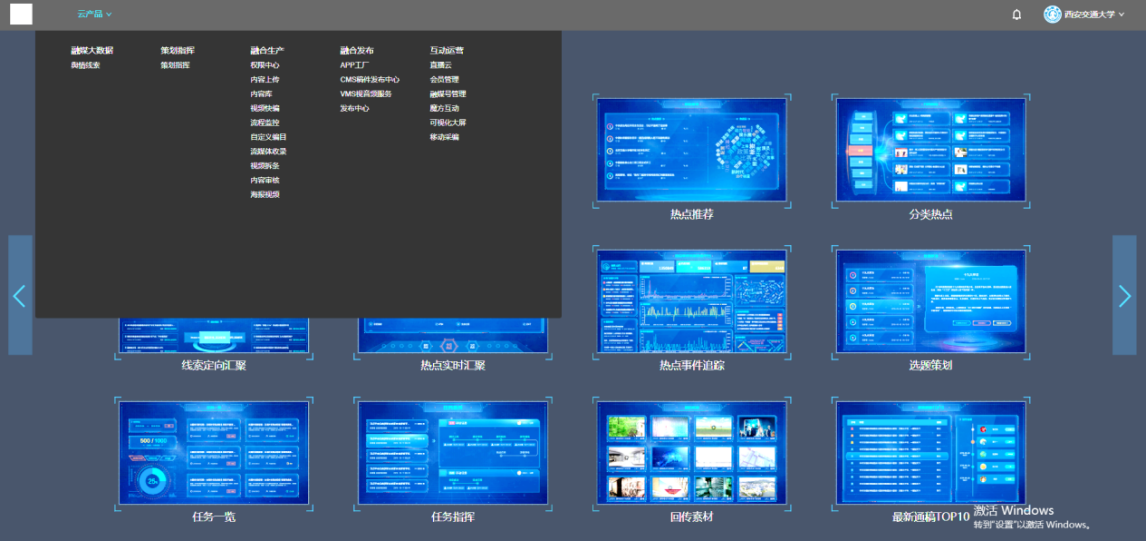This screenshot has height=541, width=1146.
Task: Select 舆情线索 from the menu
Action: pyautogui.click(x=85, y=65)
